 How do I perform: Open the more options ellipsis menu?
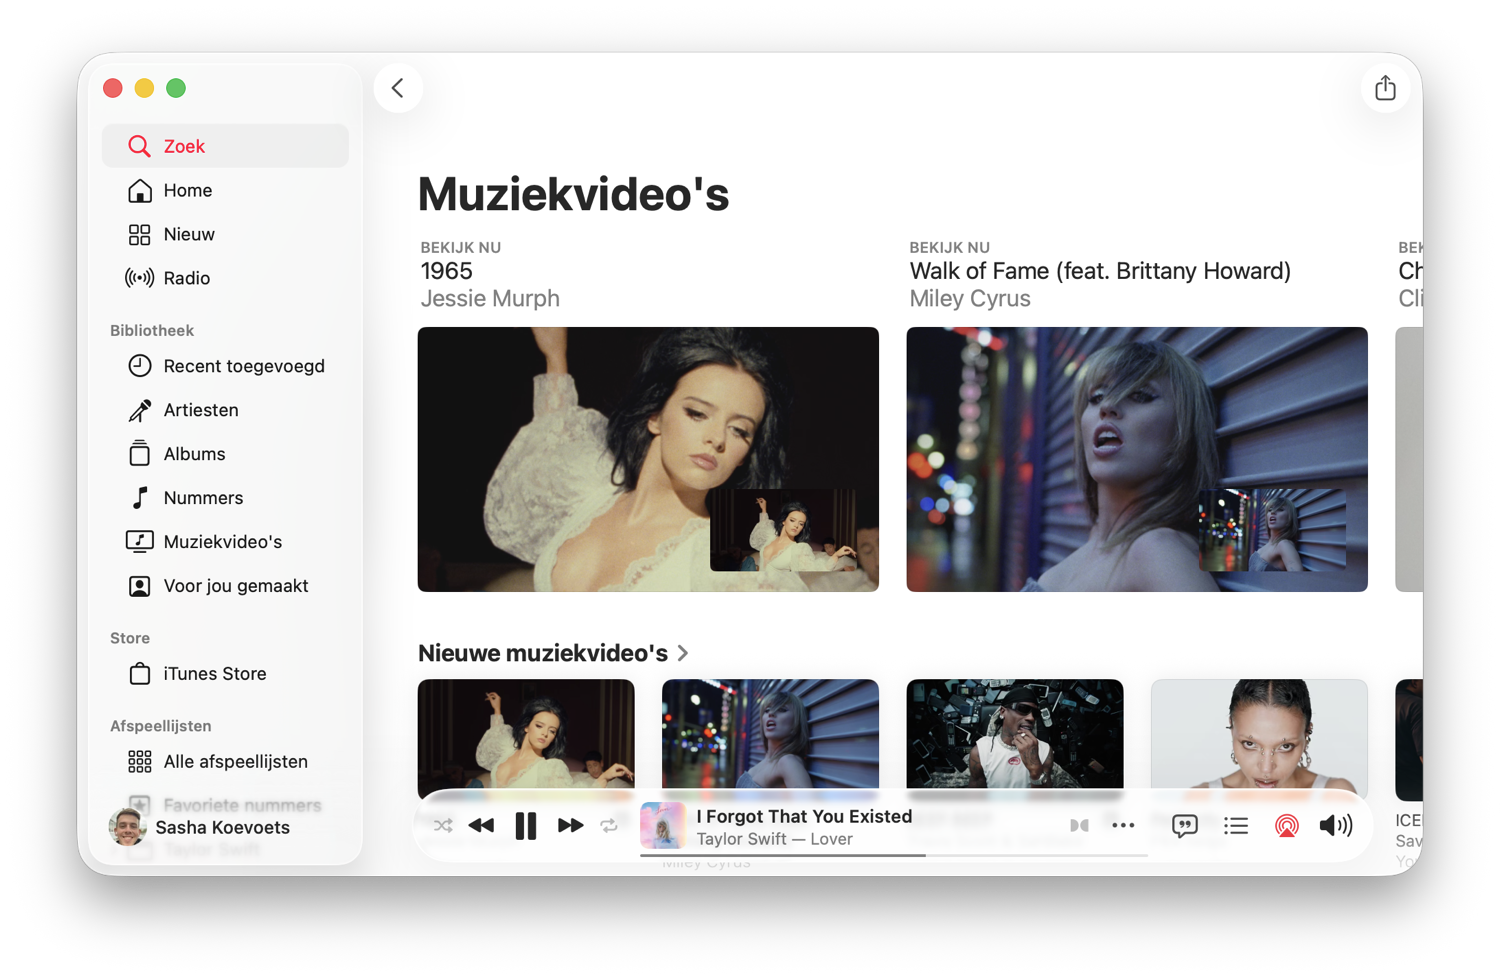[x=1123, y=826]
